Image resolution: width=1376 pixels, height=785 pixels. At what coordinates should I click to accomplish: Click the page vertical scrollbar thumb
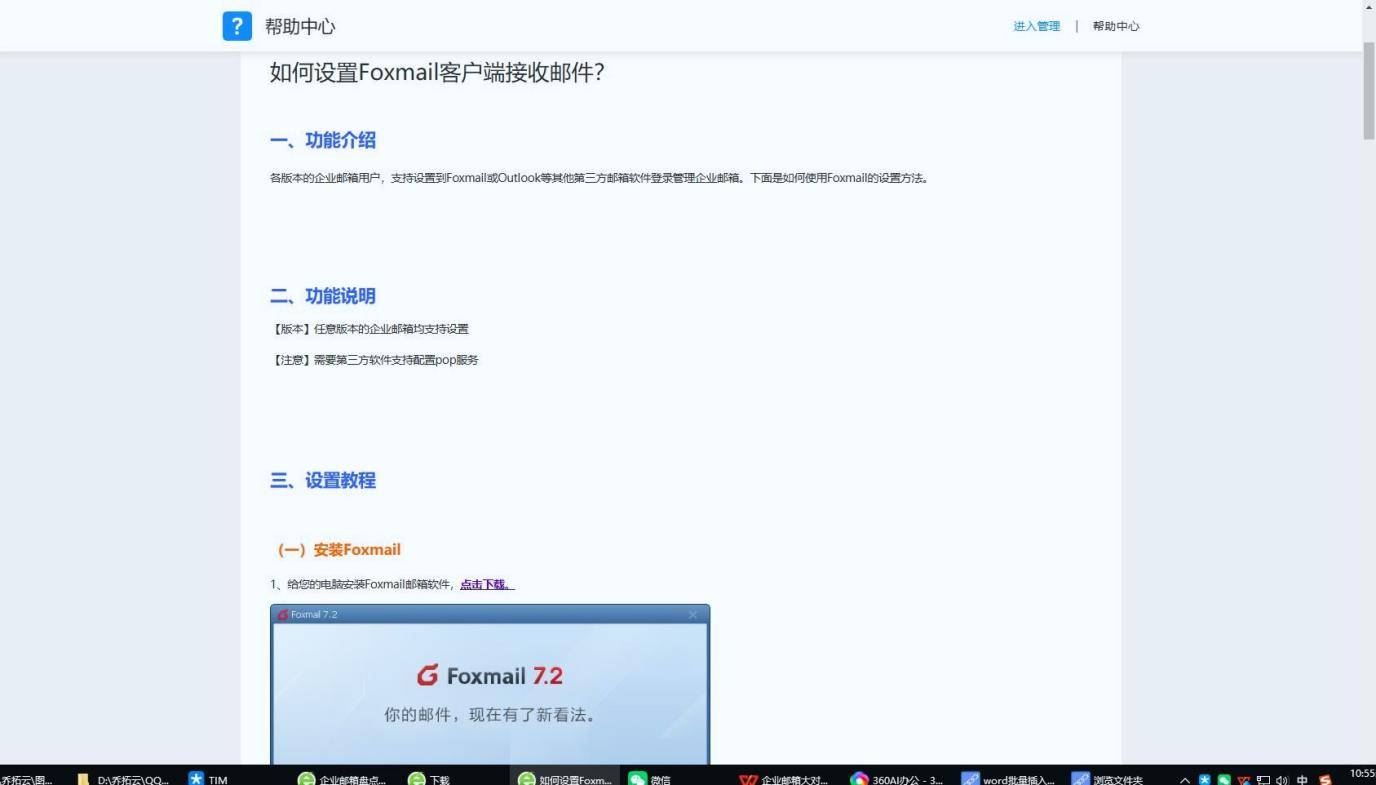tap(1368, 90)
